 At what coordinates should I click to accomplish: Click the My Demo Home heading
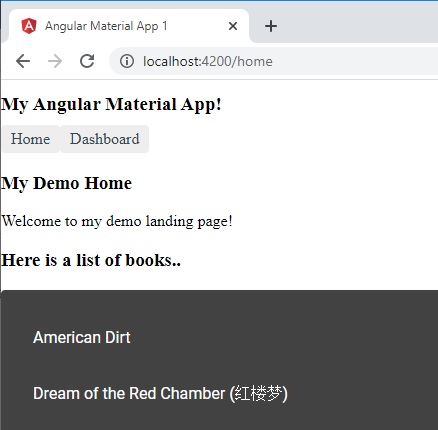(67, 183)
